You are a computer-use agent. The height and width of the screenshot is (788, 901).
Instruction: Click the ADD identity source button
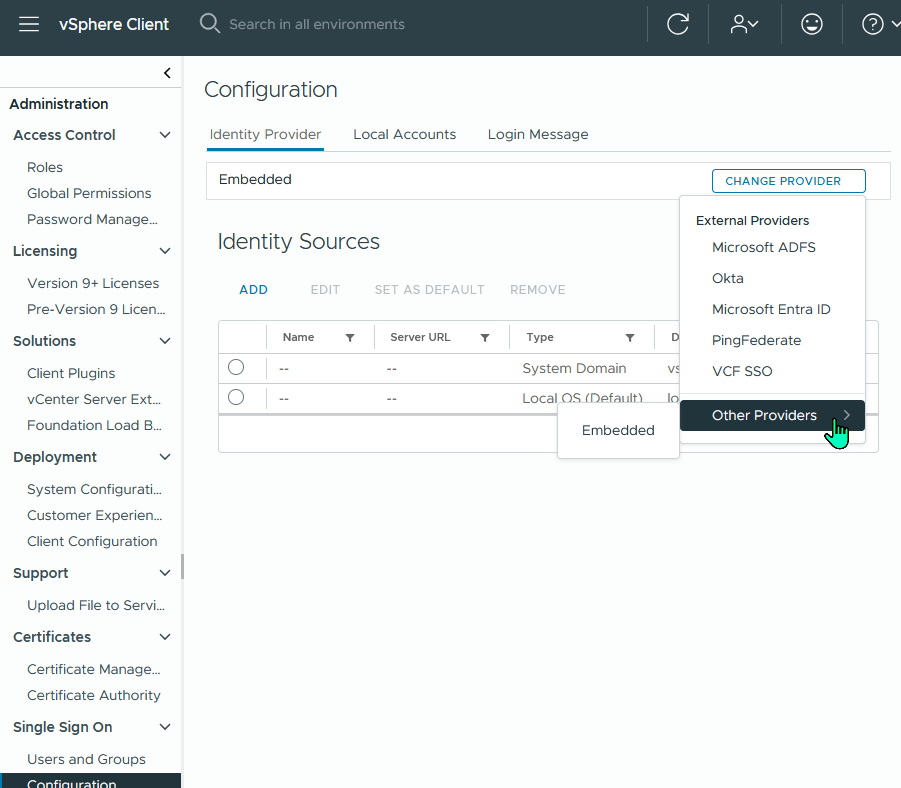pyautogui.click(x=253, y=290)
